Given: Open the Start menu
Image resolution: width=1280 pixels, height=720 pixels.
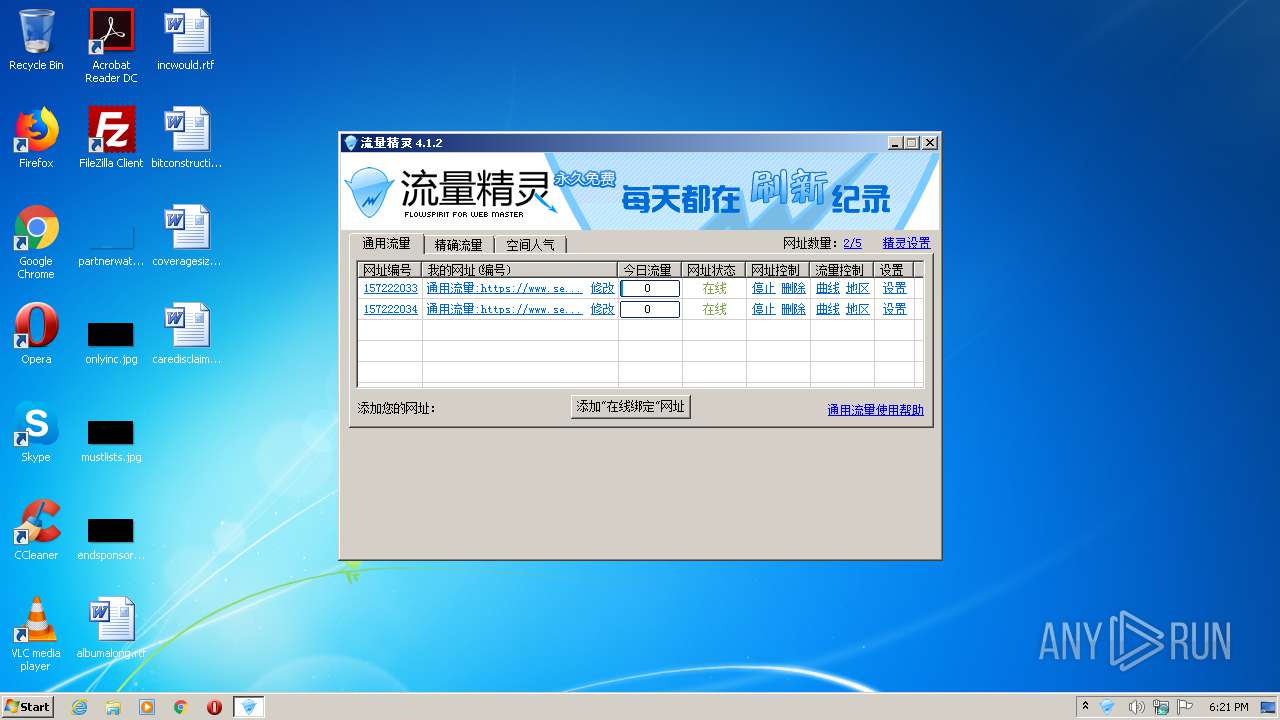Looking at the screenshot, I should (27, 707).
